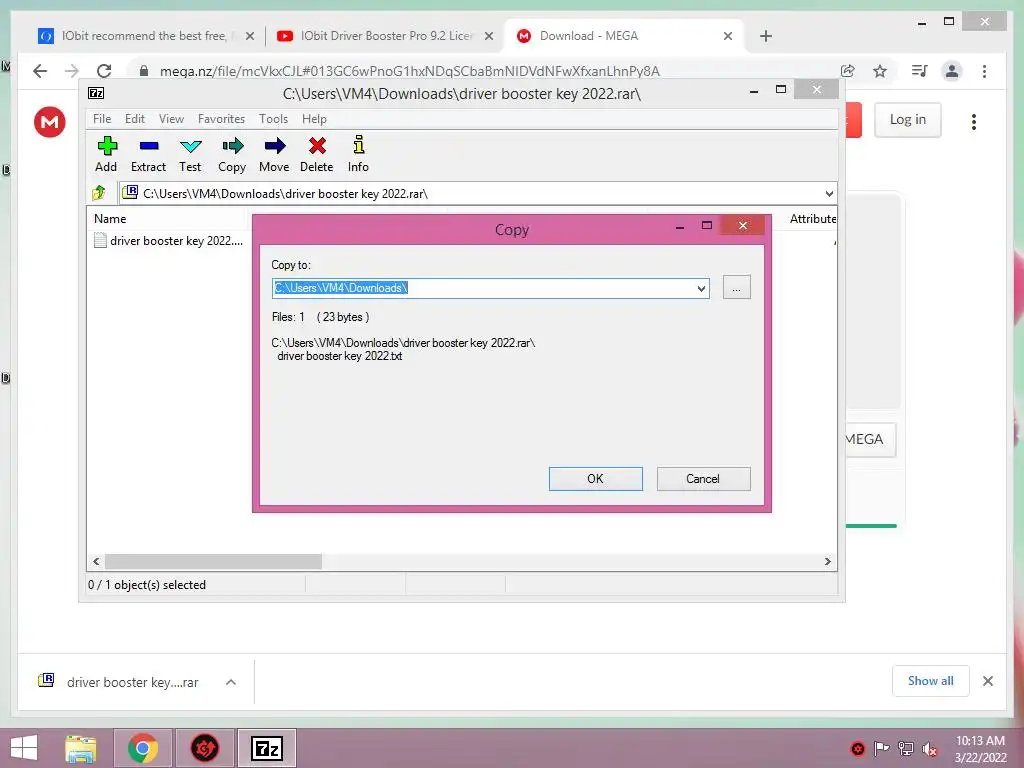Viewport: 1024px width, 768px height.
Task: Confirm copy with OK button
Action: (596, 479)
